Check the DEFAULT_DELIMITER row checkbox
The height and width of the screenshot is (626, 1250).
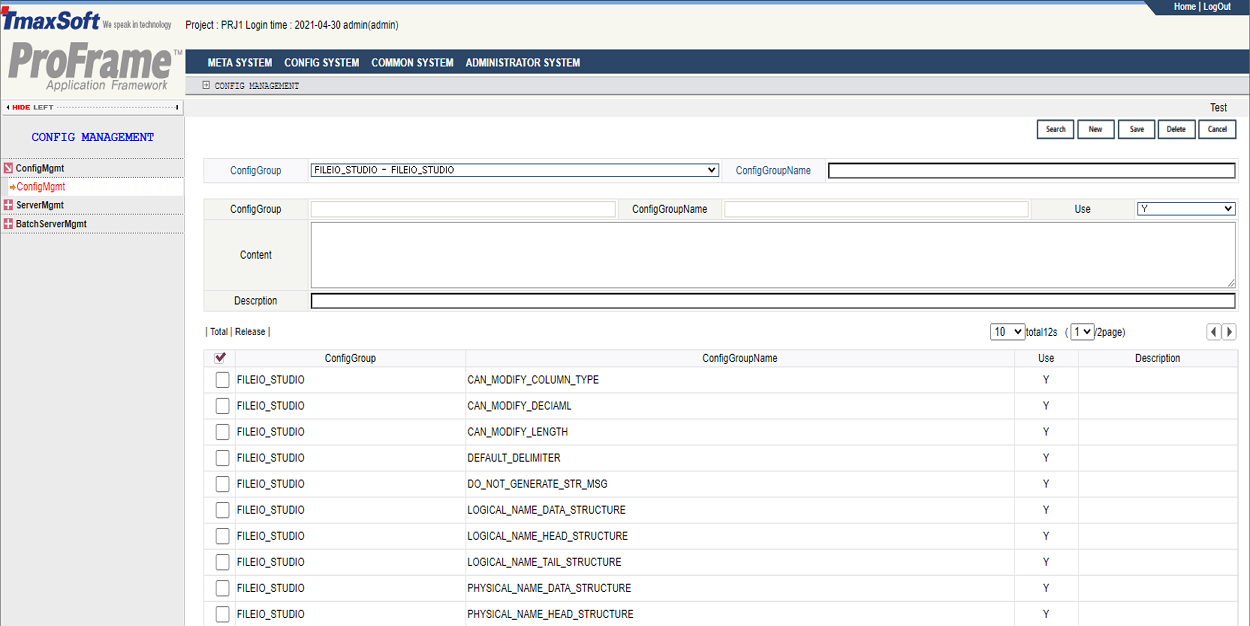(222, 458)
